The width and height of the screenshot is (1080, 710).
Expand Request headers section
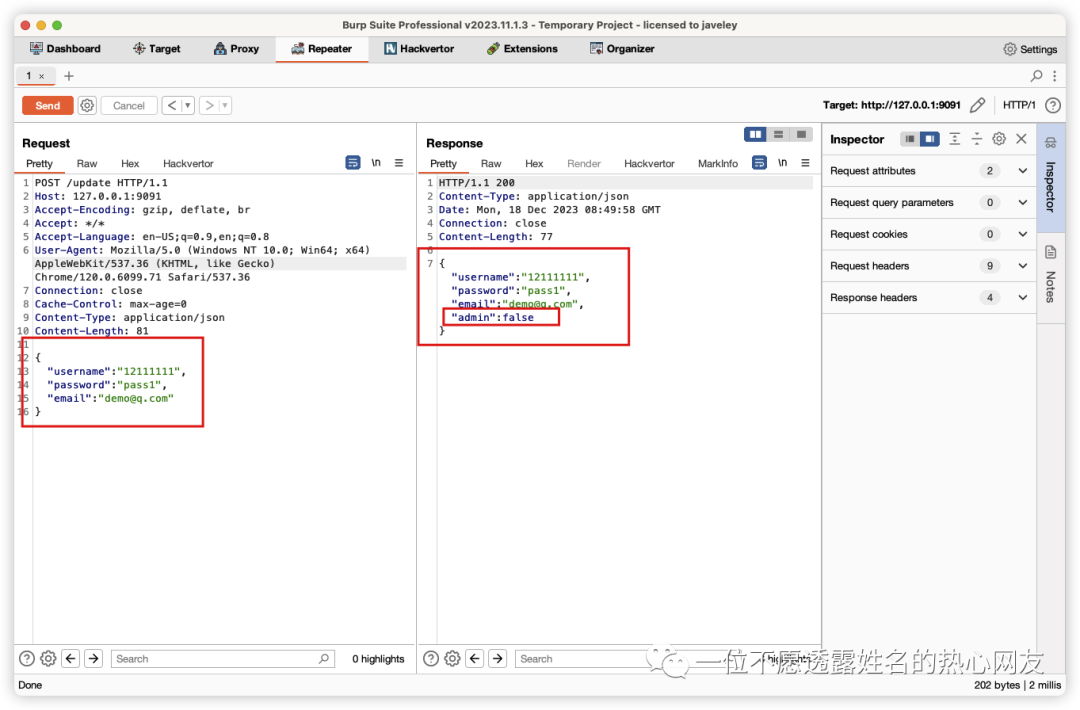[x=929, y=266]
